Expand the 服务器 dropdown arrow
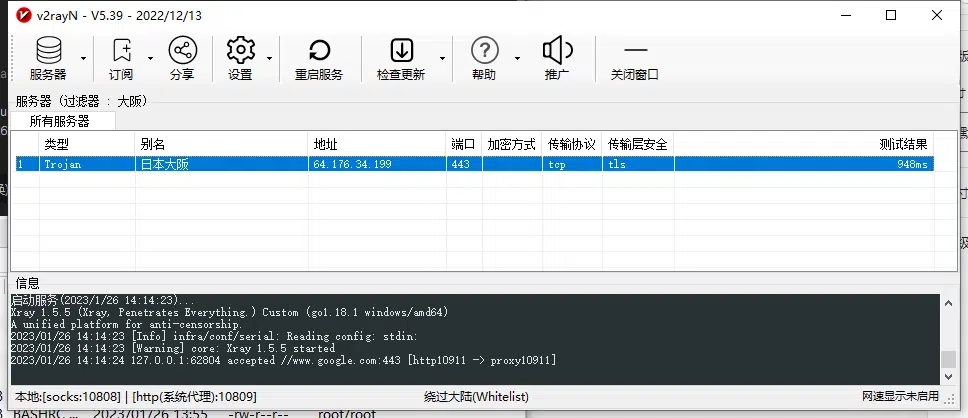 84,59
